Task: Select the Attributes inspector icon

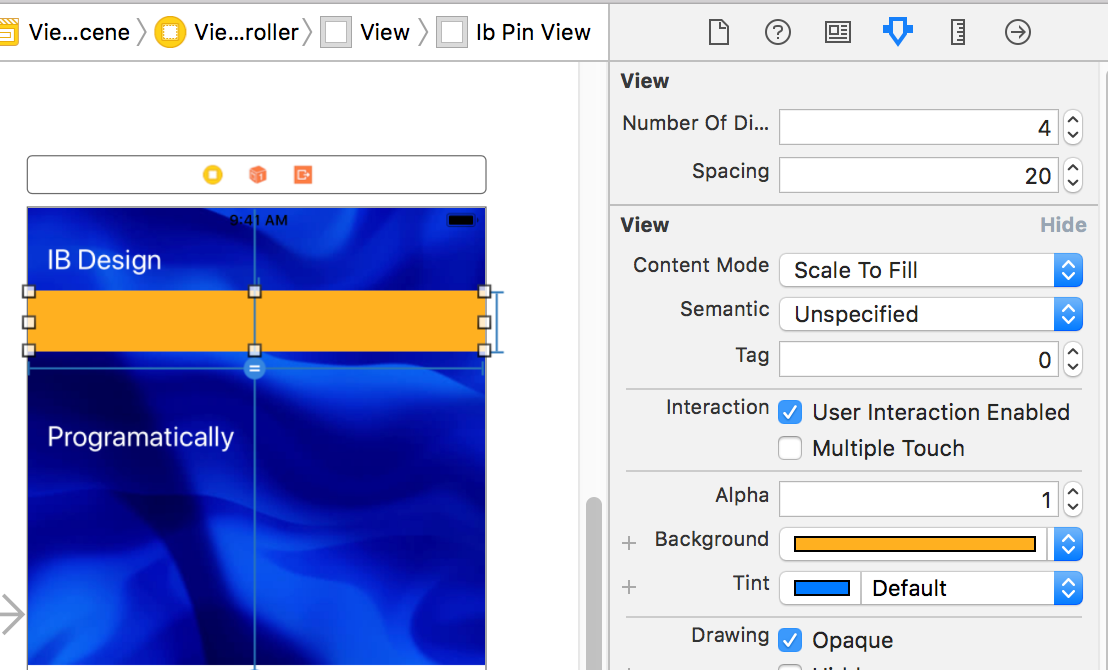Action: click(897, 33)
